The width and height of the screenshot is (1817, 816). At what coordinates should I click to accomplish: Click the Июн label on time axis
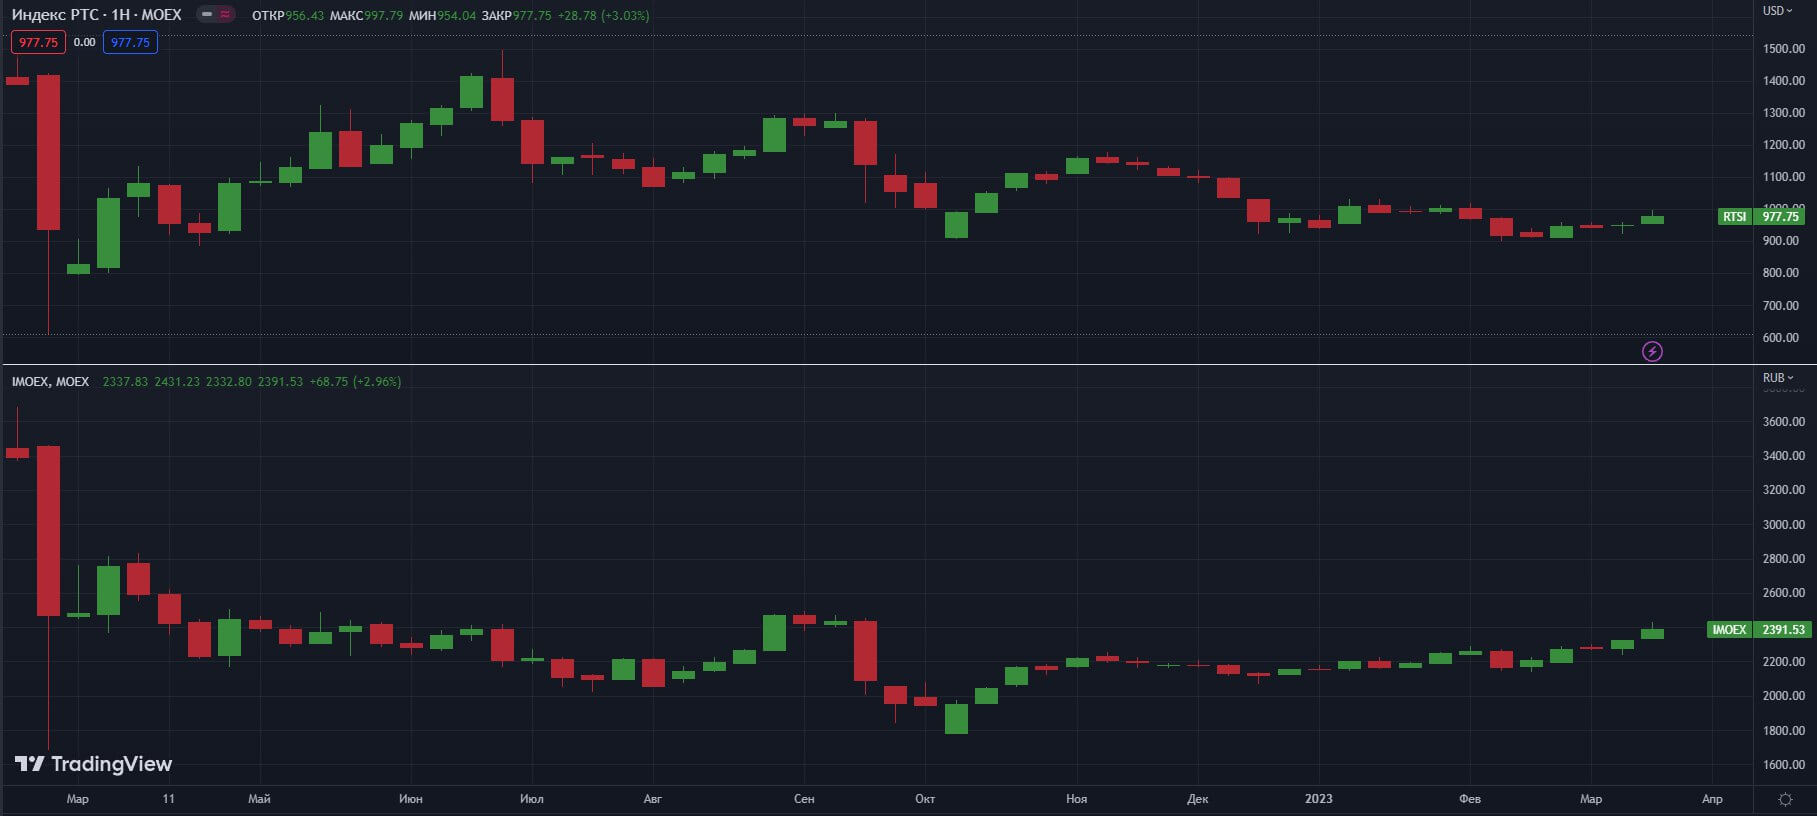410,799
